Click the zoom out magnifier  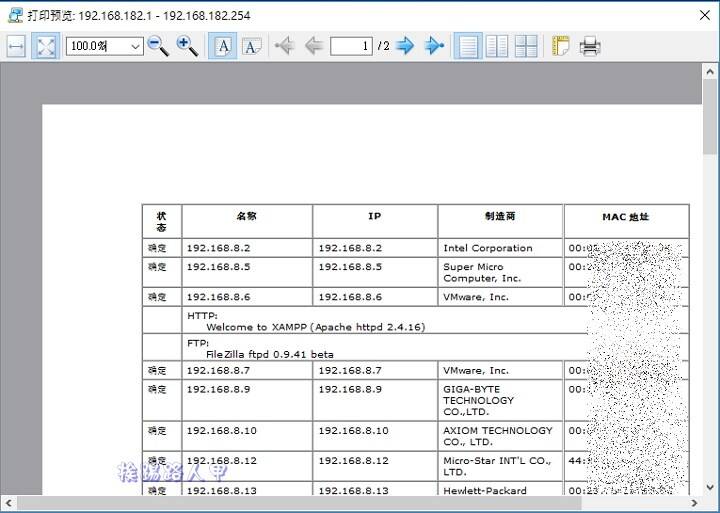[x=158, y=46]
